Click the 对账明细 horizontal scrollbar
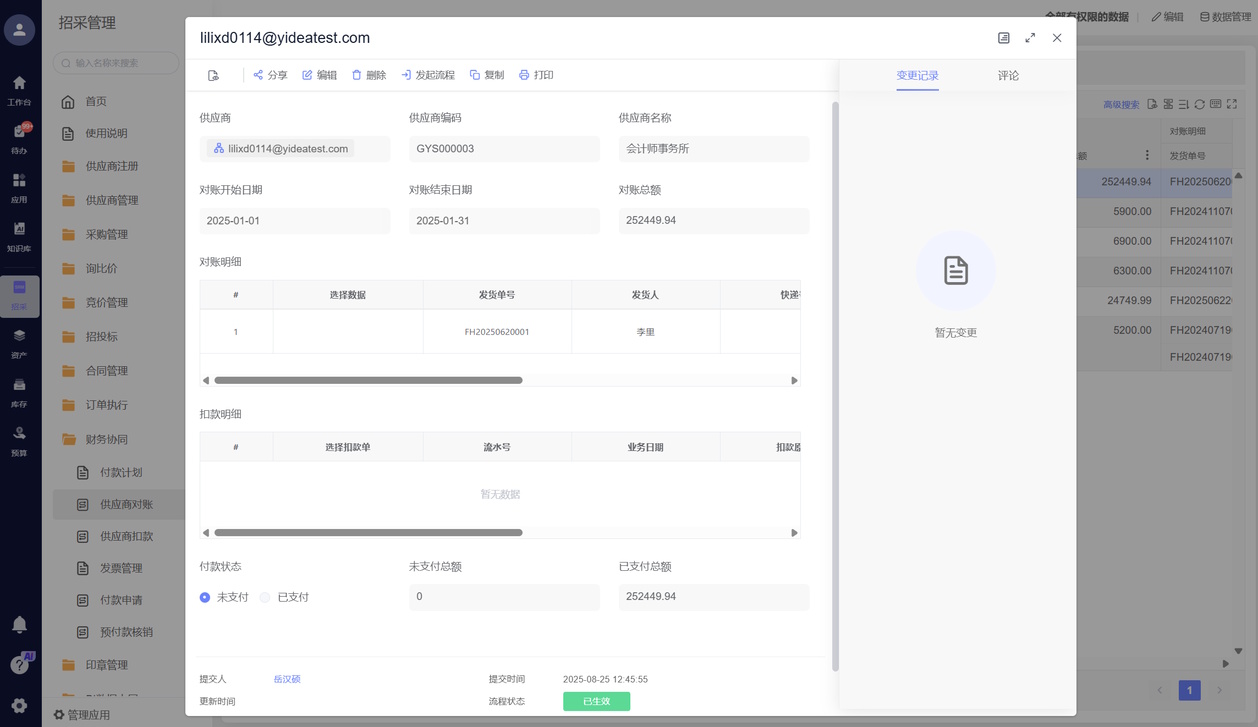 point(368,380)
